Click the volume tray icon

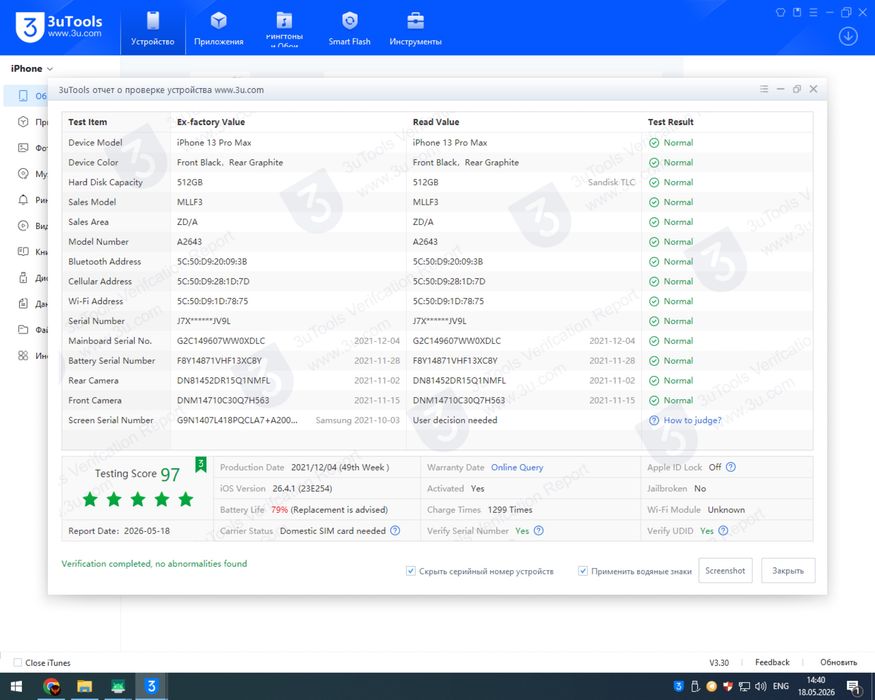(760, 686)
